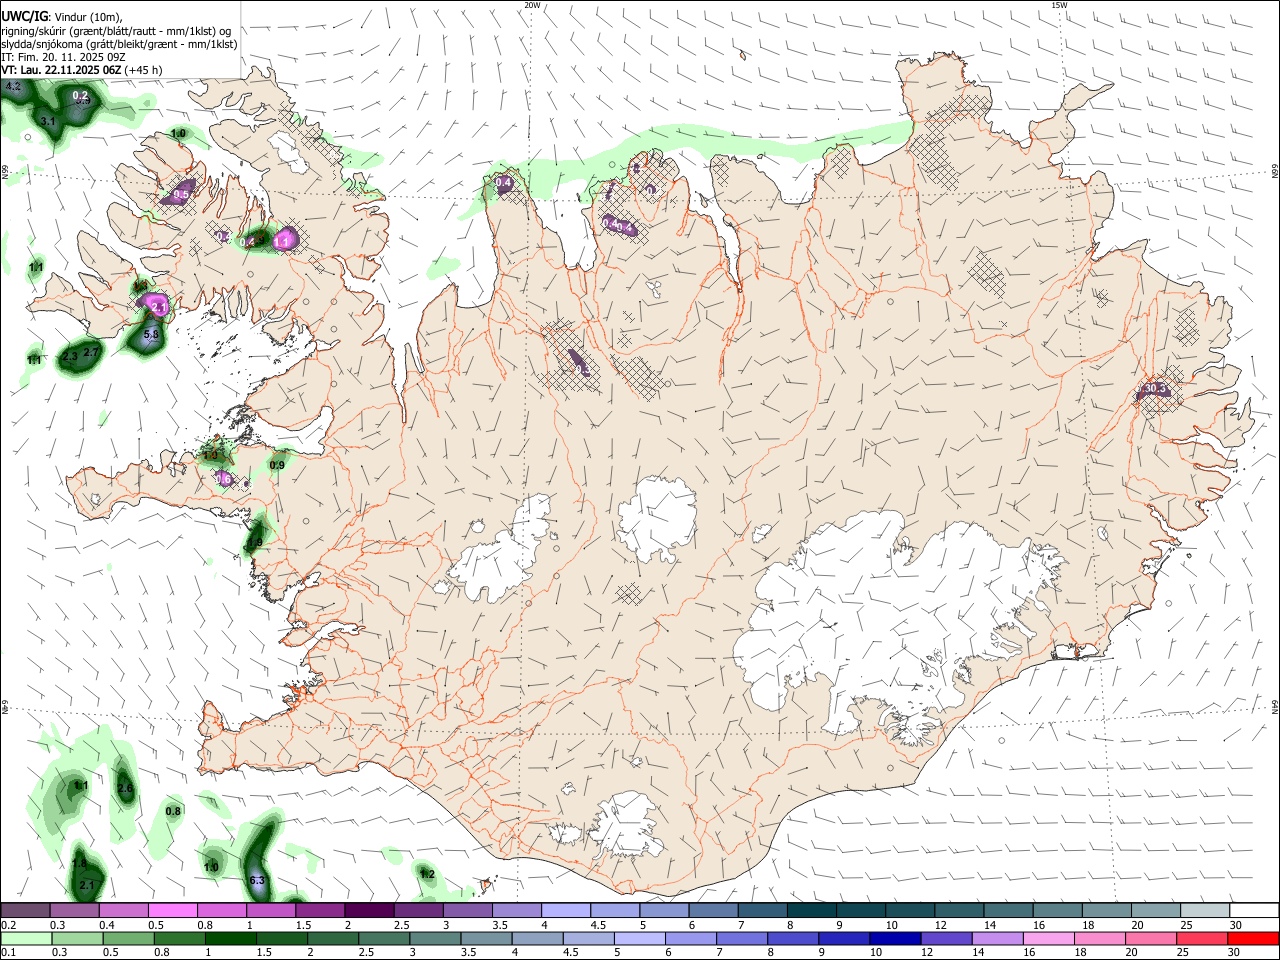The width and height of the screenshot is (1280, 960).
Task: Select the darkest purple swatch between 2 and 2.5
Action: tap(369, 910)
